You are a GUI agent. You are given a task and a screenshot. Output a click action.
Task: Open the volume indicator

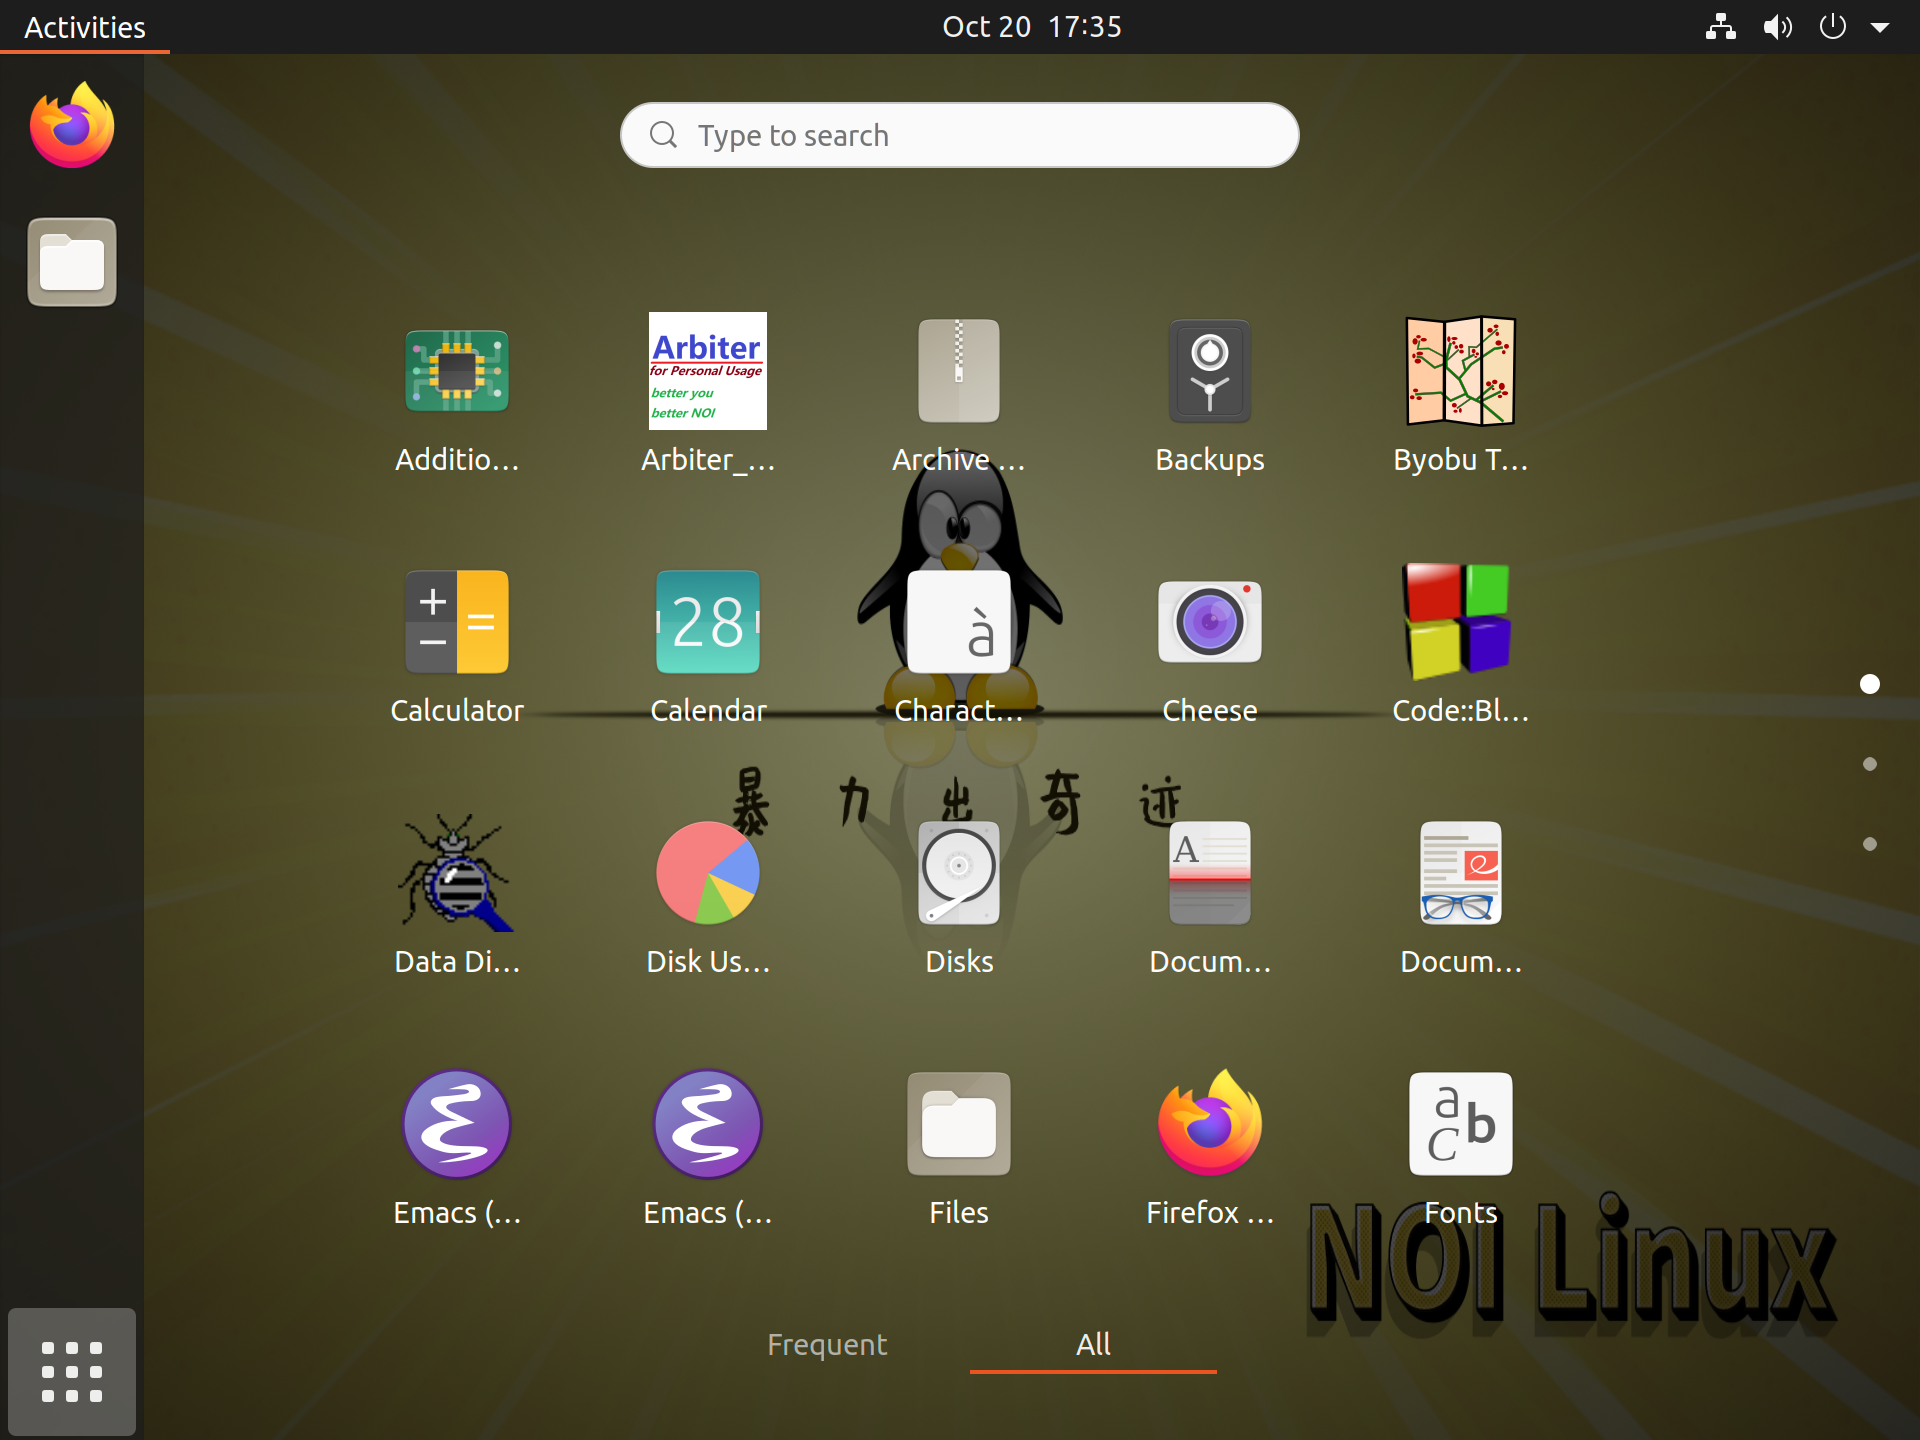point(1777,27)
